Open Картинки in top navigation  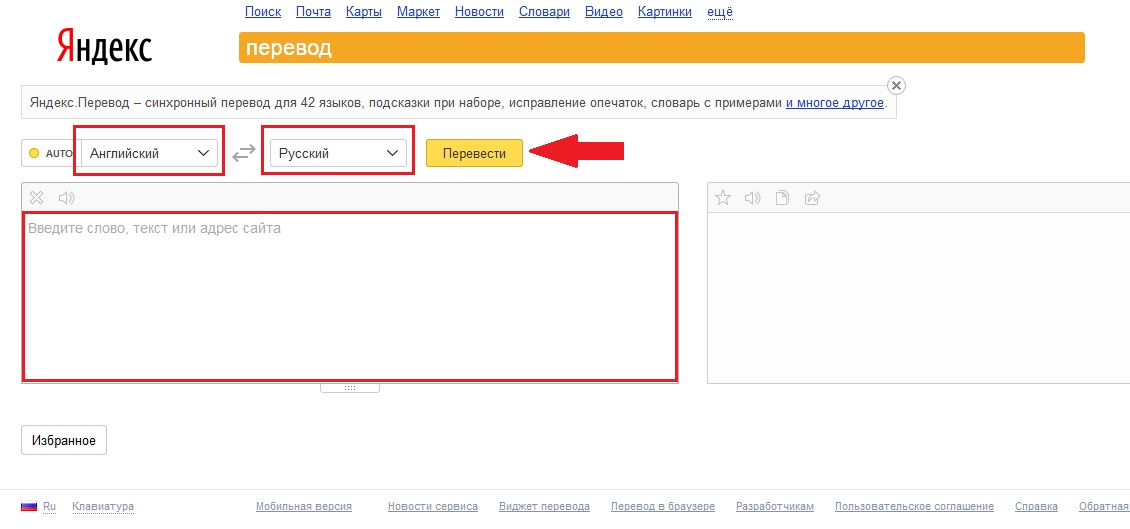click(x=665, y=12)
